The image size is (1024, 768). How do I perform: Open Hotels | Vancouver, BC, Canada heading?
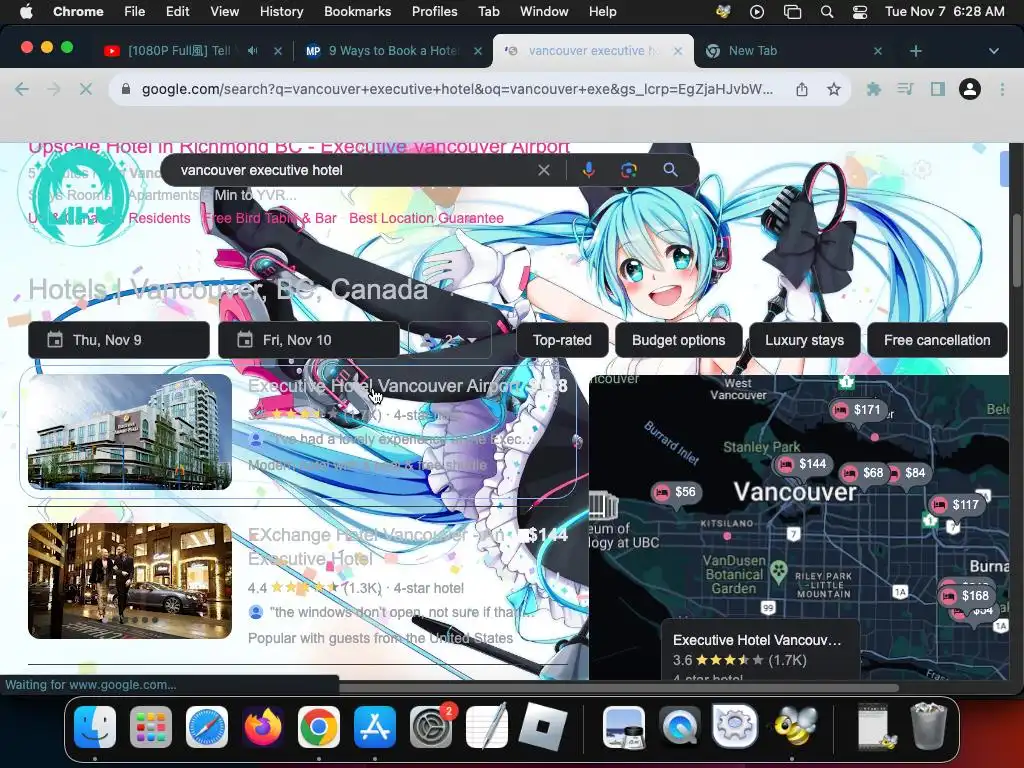click(228, 289)
